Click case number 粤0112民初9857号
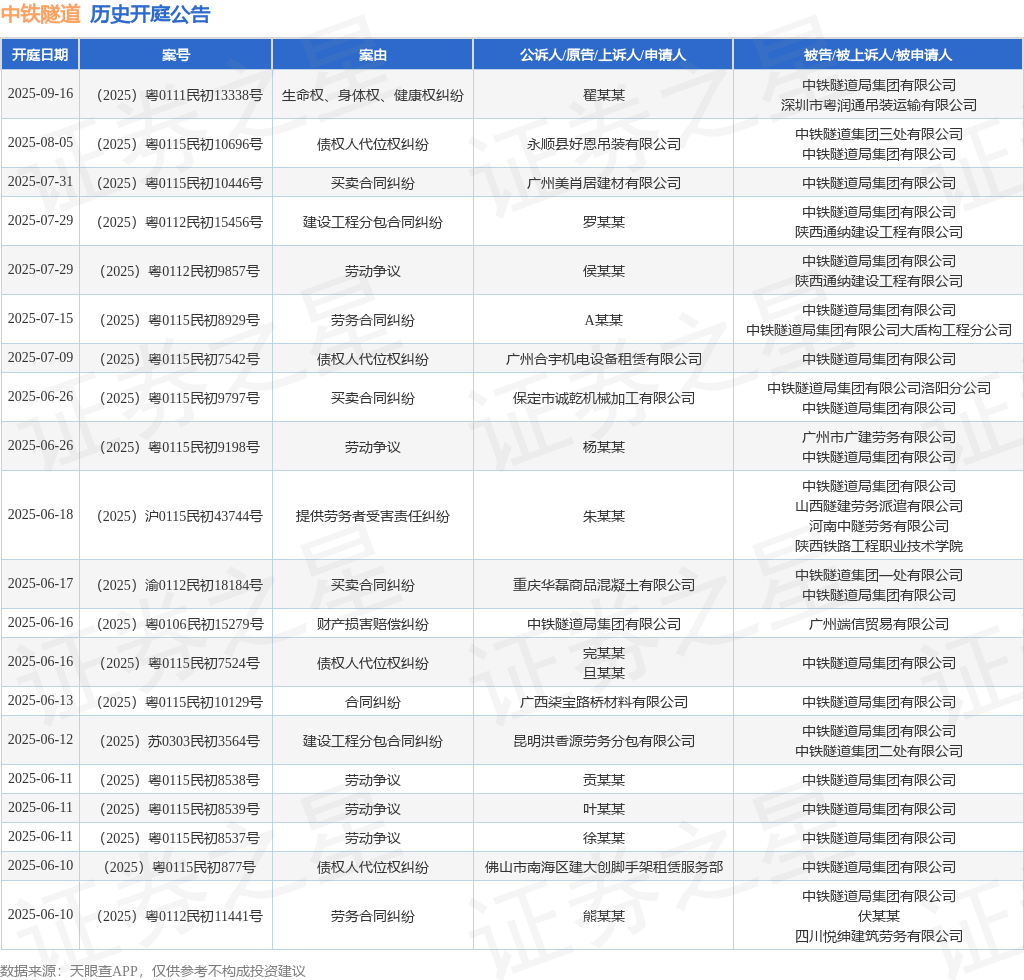Image resolution: width=1024 pixels, height=980 pixels. [x=180, y=271]
